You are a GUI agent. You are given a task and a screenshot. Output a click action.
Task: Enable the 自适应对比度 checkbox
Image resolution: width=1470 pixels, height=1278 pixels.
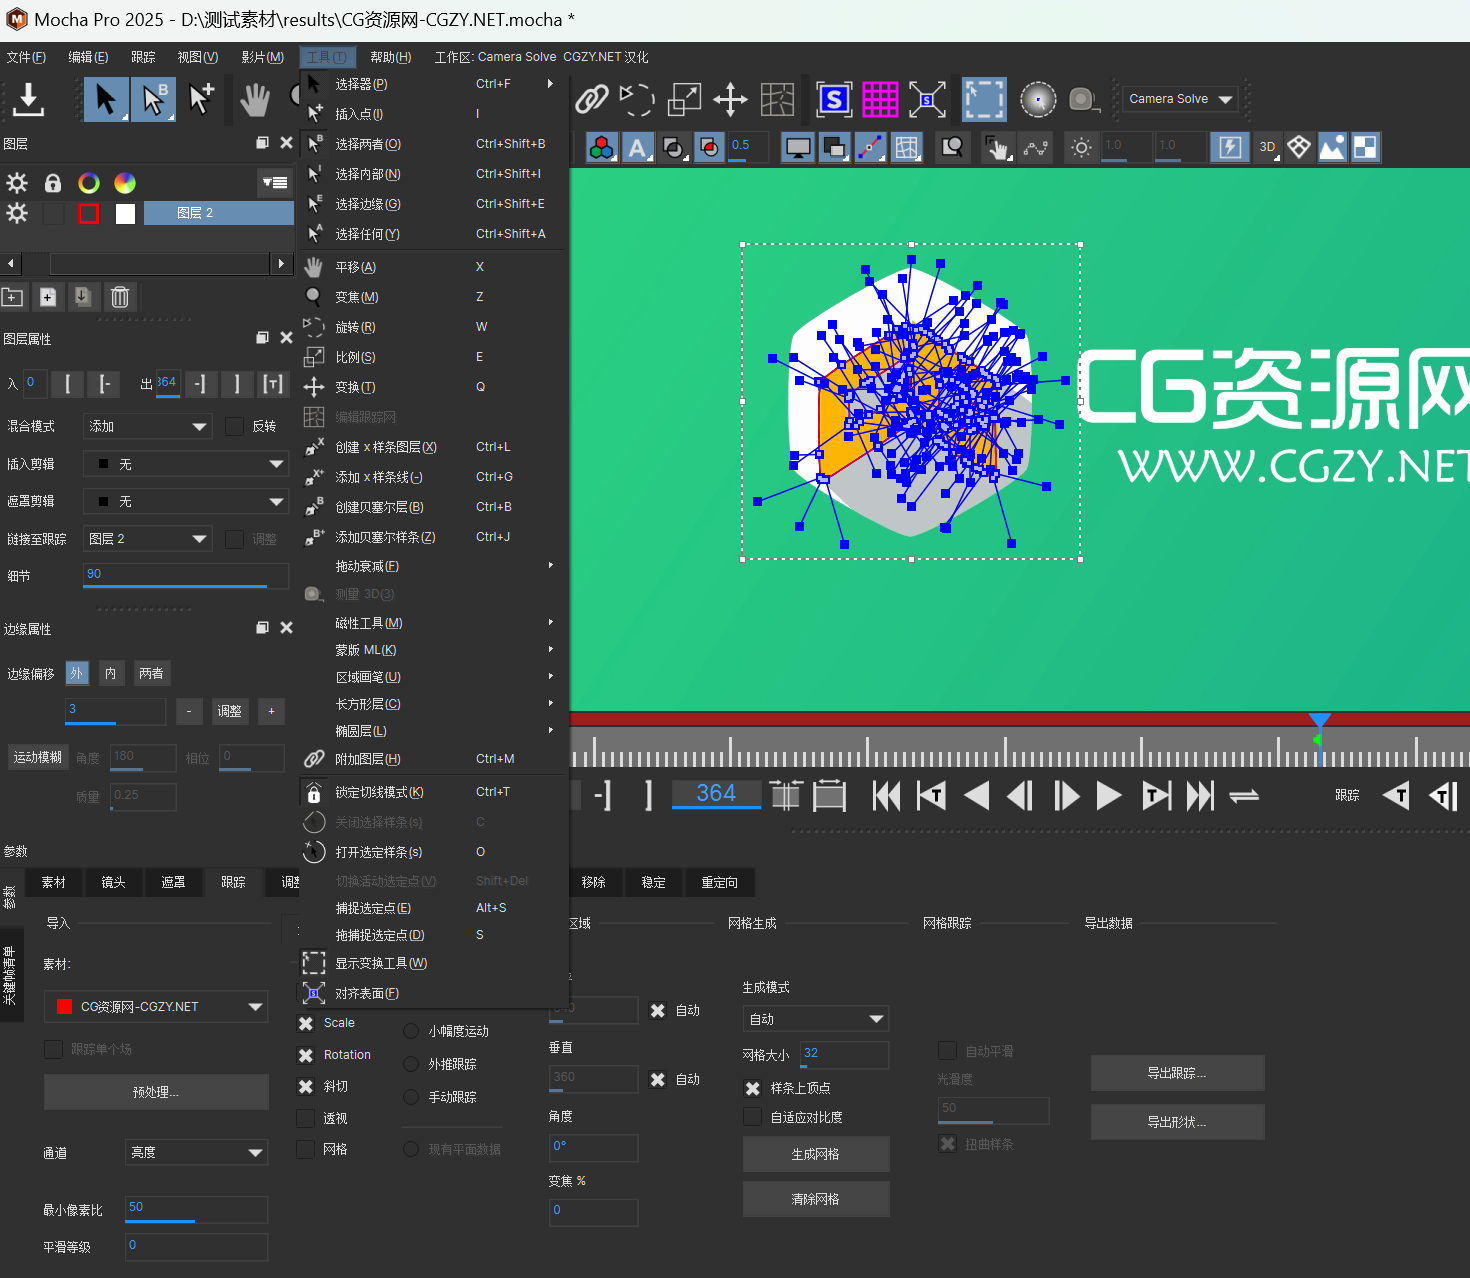pyautogui.click(x=753, y=1117)
